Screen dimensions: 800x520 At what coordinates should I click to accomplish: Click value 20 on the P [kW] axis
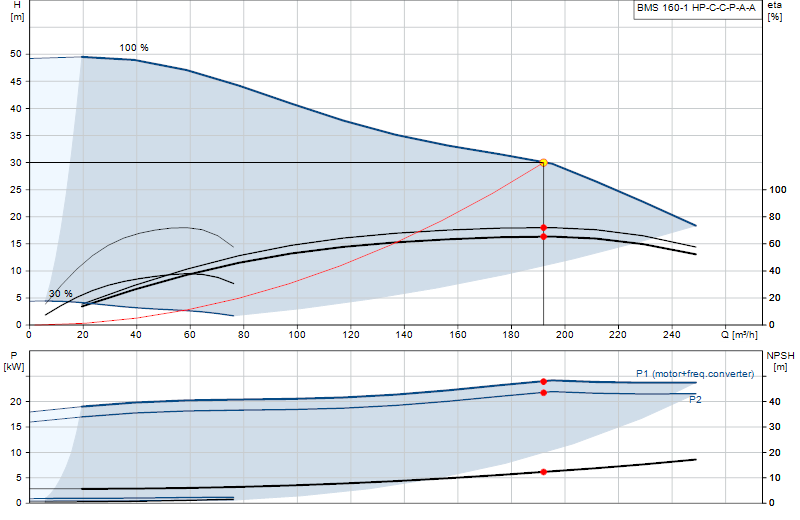pyautogui.click(x=16, y=402)
